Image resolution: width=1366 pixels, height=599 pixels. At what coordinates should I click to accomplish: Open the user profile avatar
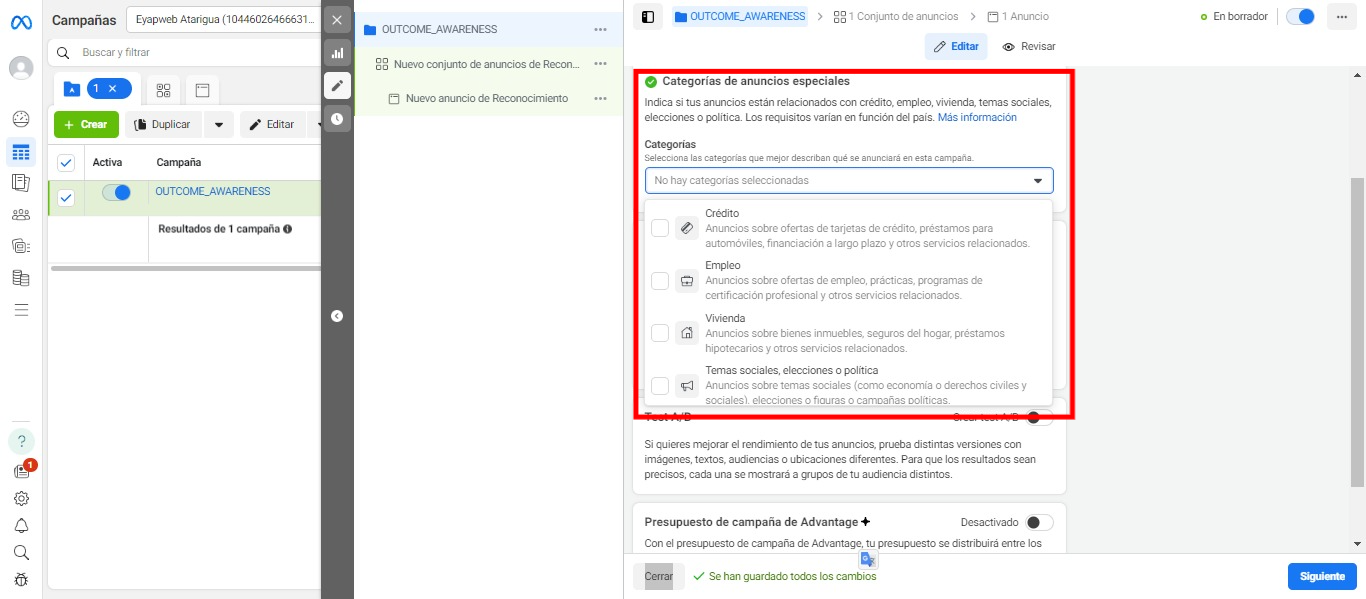pyautogui.click(x=21, y=68)
